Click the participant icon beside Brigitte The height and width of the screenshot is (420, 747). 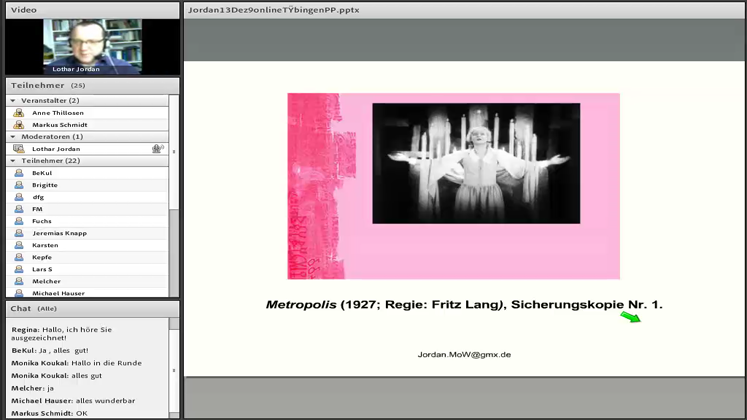pyautogui.click(x=18, y=185)
